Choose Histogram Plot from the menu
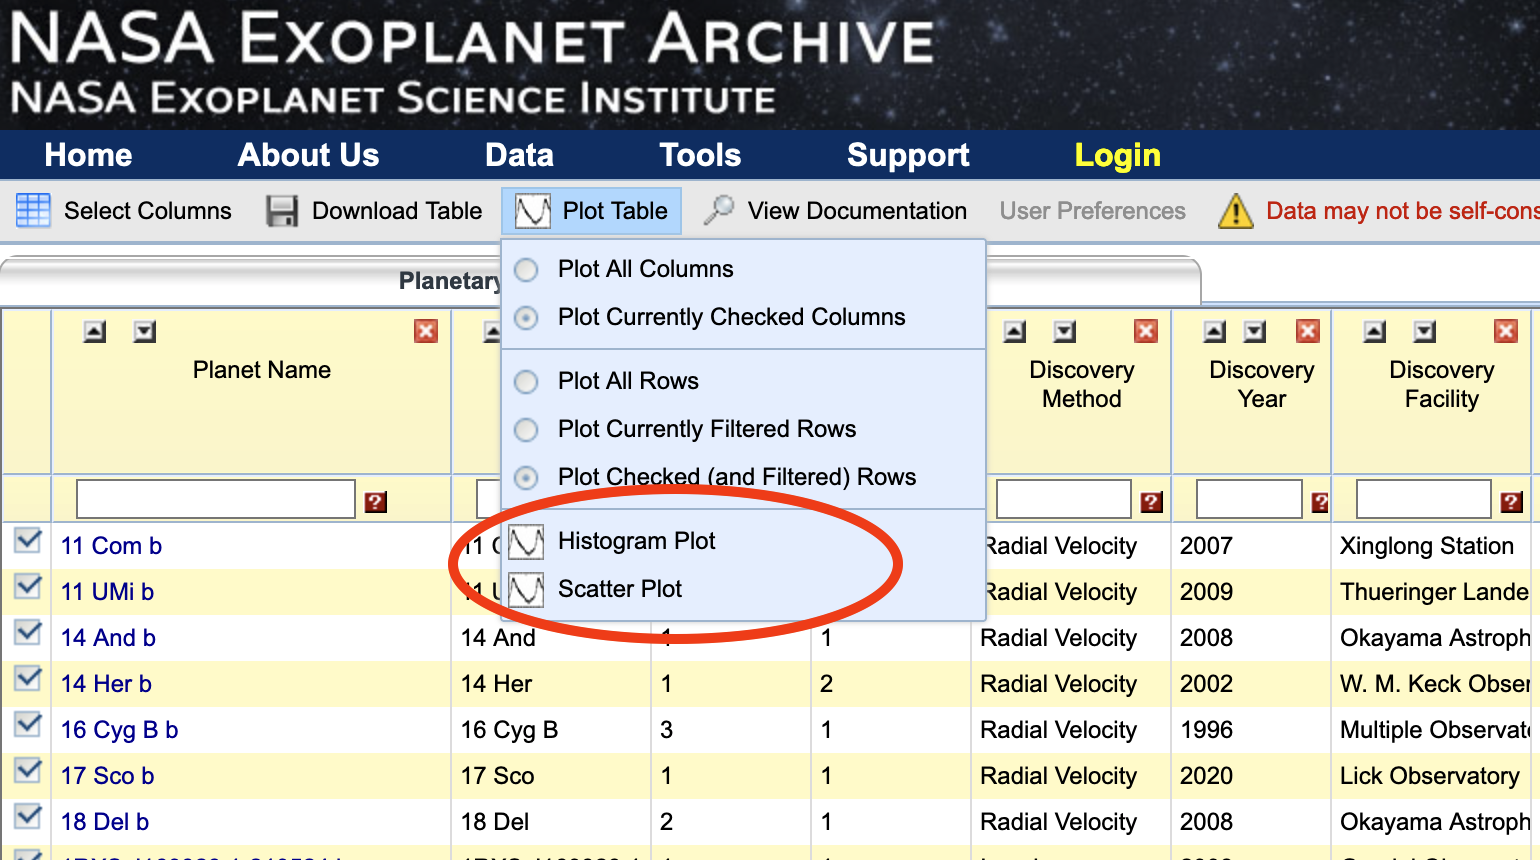The height and width of the screenshot is (860, 1540). 636,541
